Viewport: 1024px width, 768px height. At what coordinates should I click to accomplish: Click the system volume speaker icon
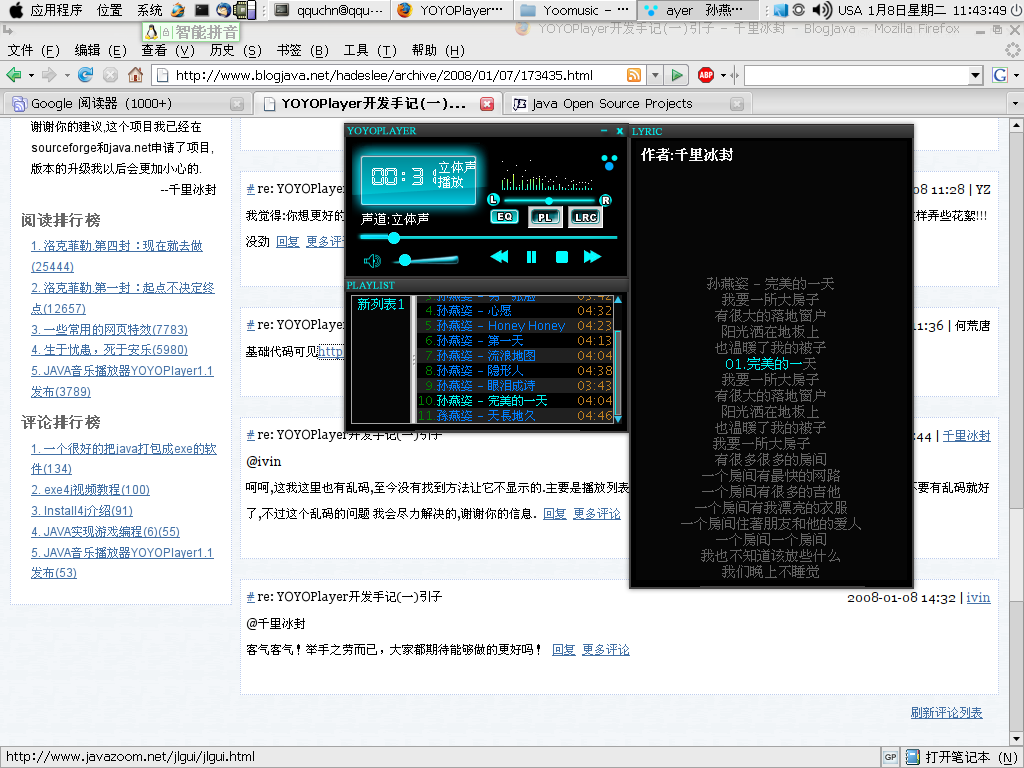tap(822, 10)
